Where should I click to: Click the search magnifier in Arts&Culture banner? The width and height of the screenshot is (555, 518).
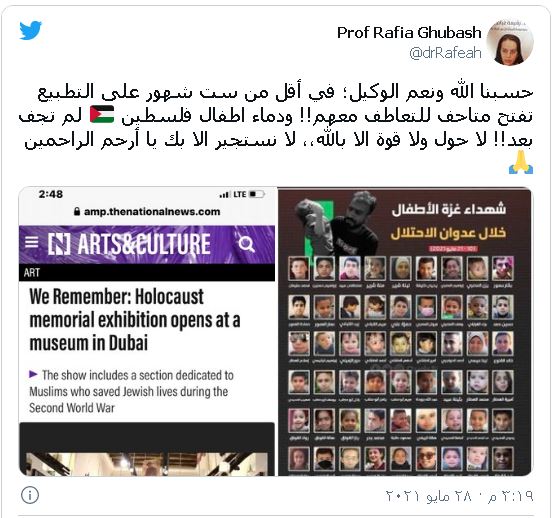click(246, 244)
